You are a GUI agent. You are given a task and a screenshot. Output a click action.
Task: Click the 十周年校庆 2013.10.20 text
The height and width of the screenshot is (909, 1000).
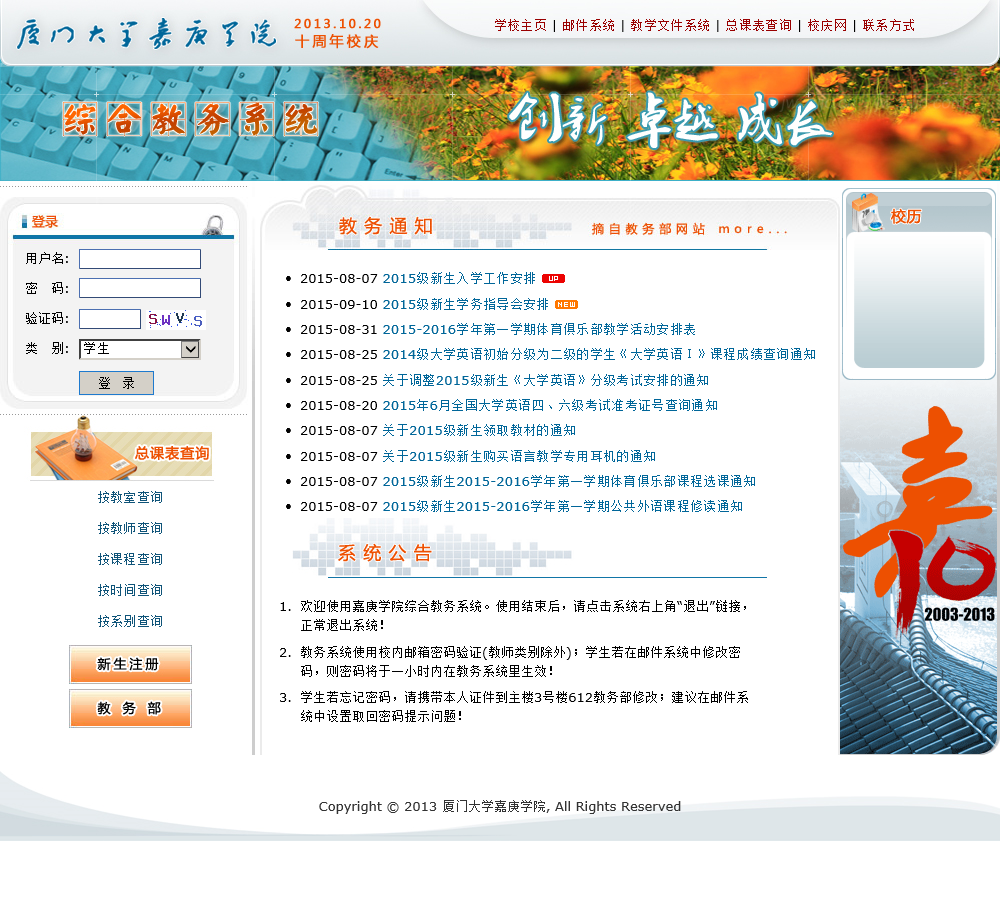[337, 33]
